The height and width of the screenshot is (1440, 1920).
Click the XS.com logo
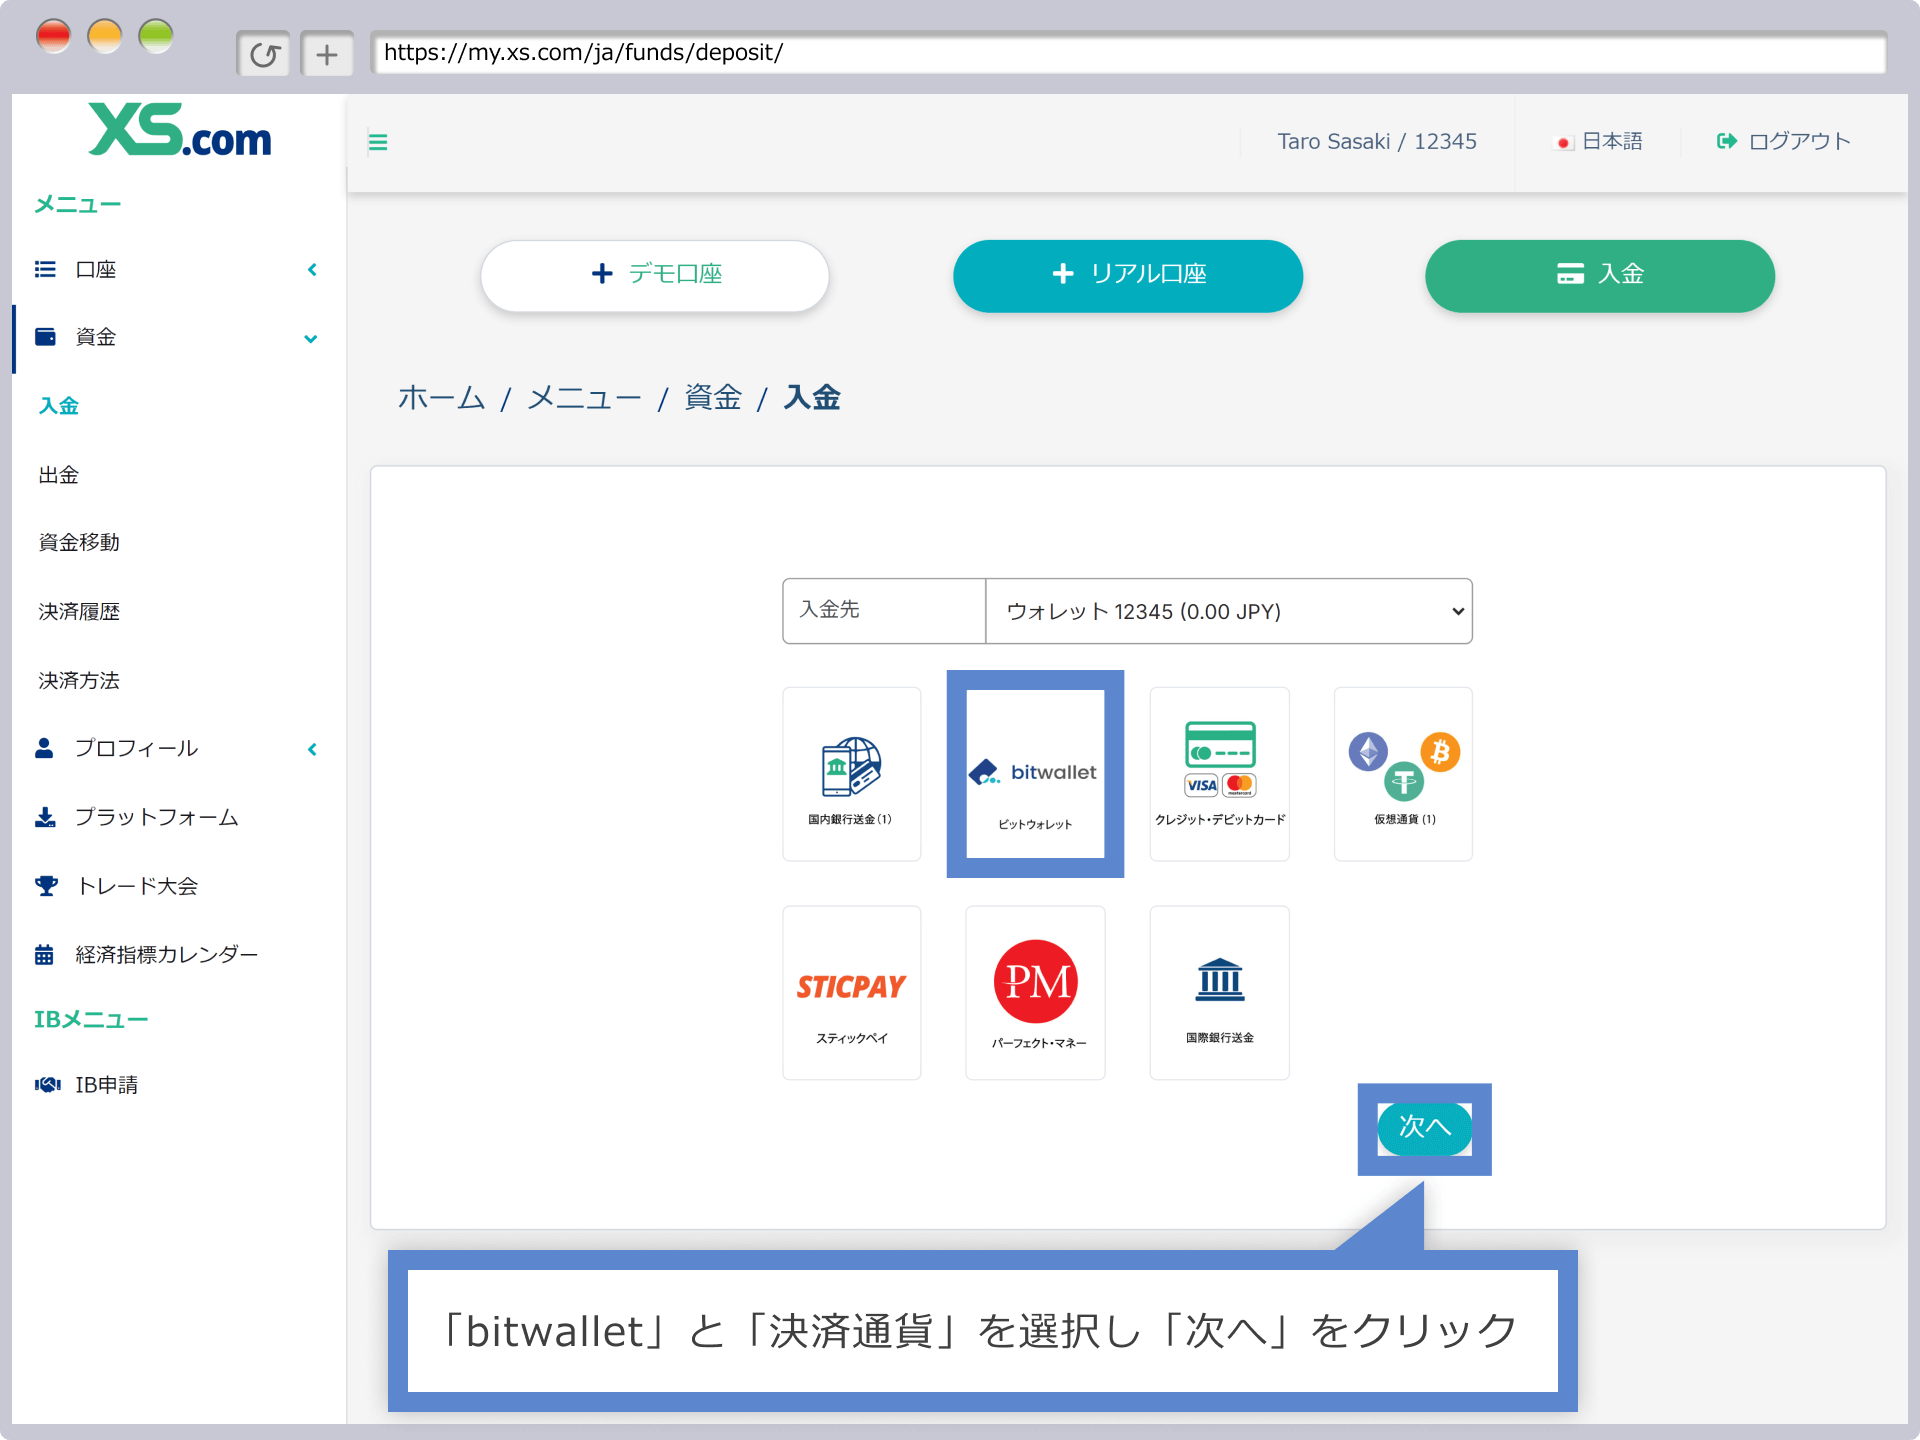tap(180, 131)
